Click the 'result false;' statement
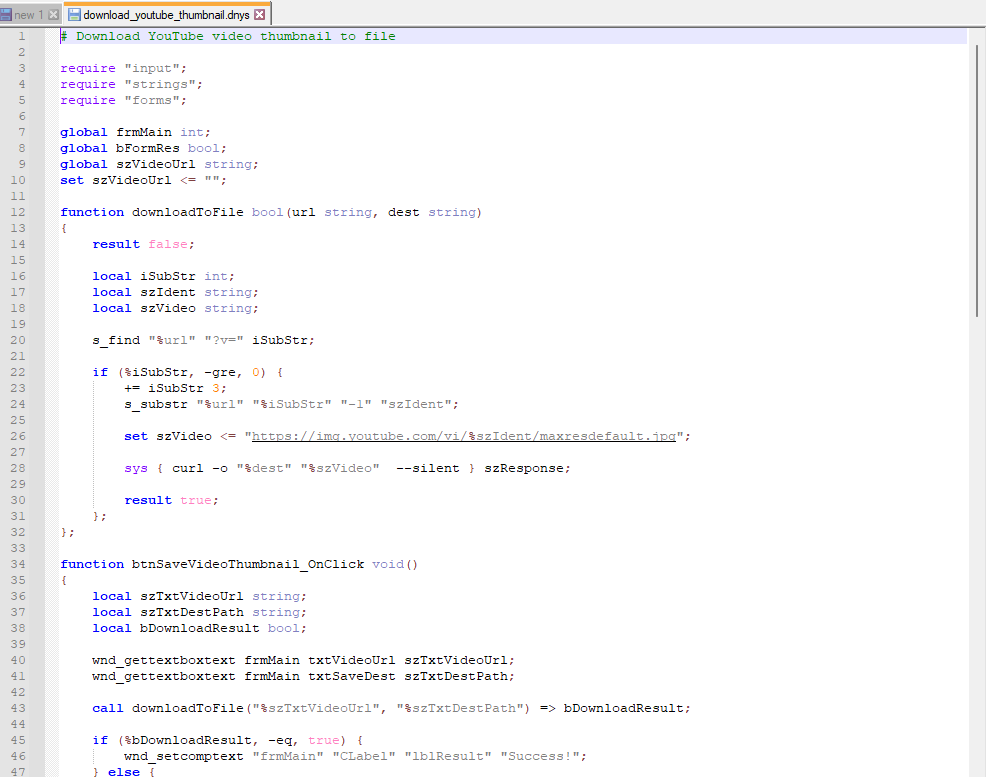 click(x=143, y=245)
